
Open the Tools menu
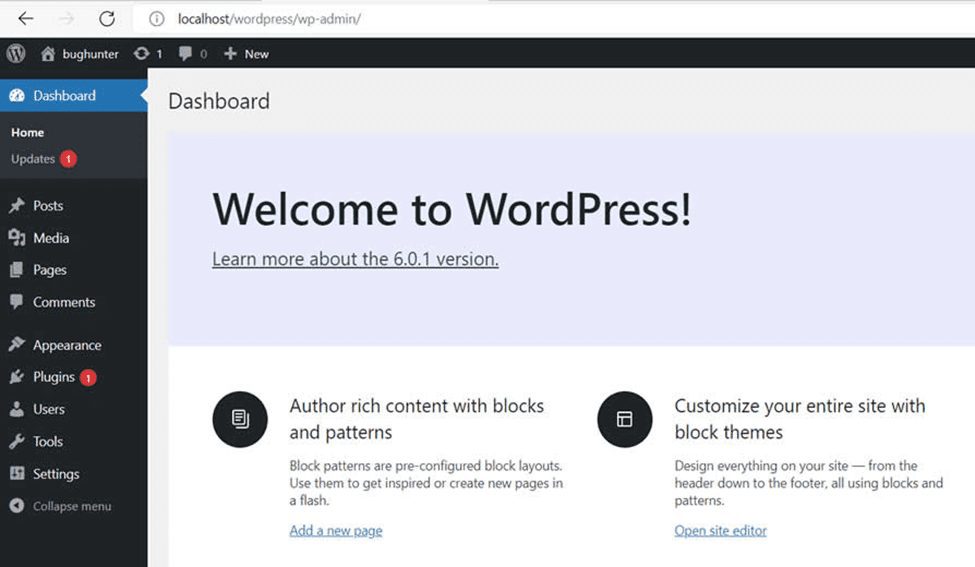[48, 441]
